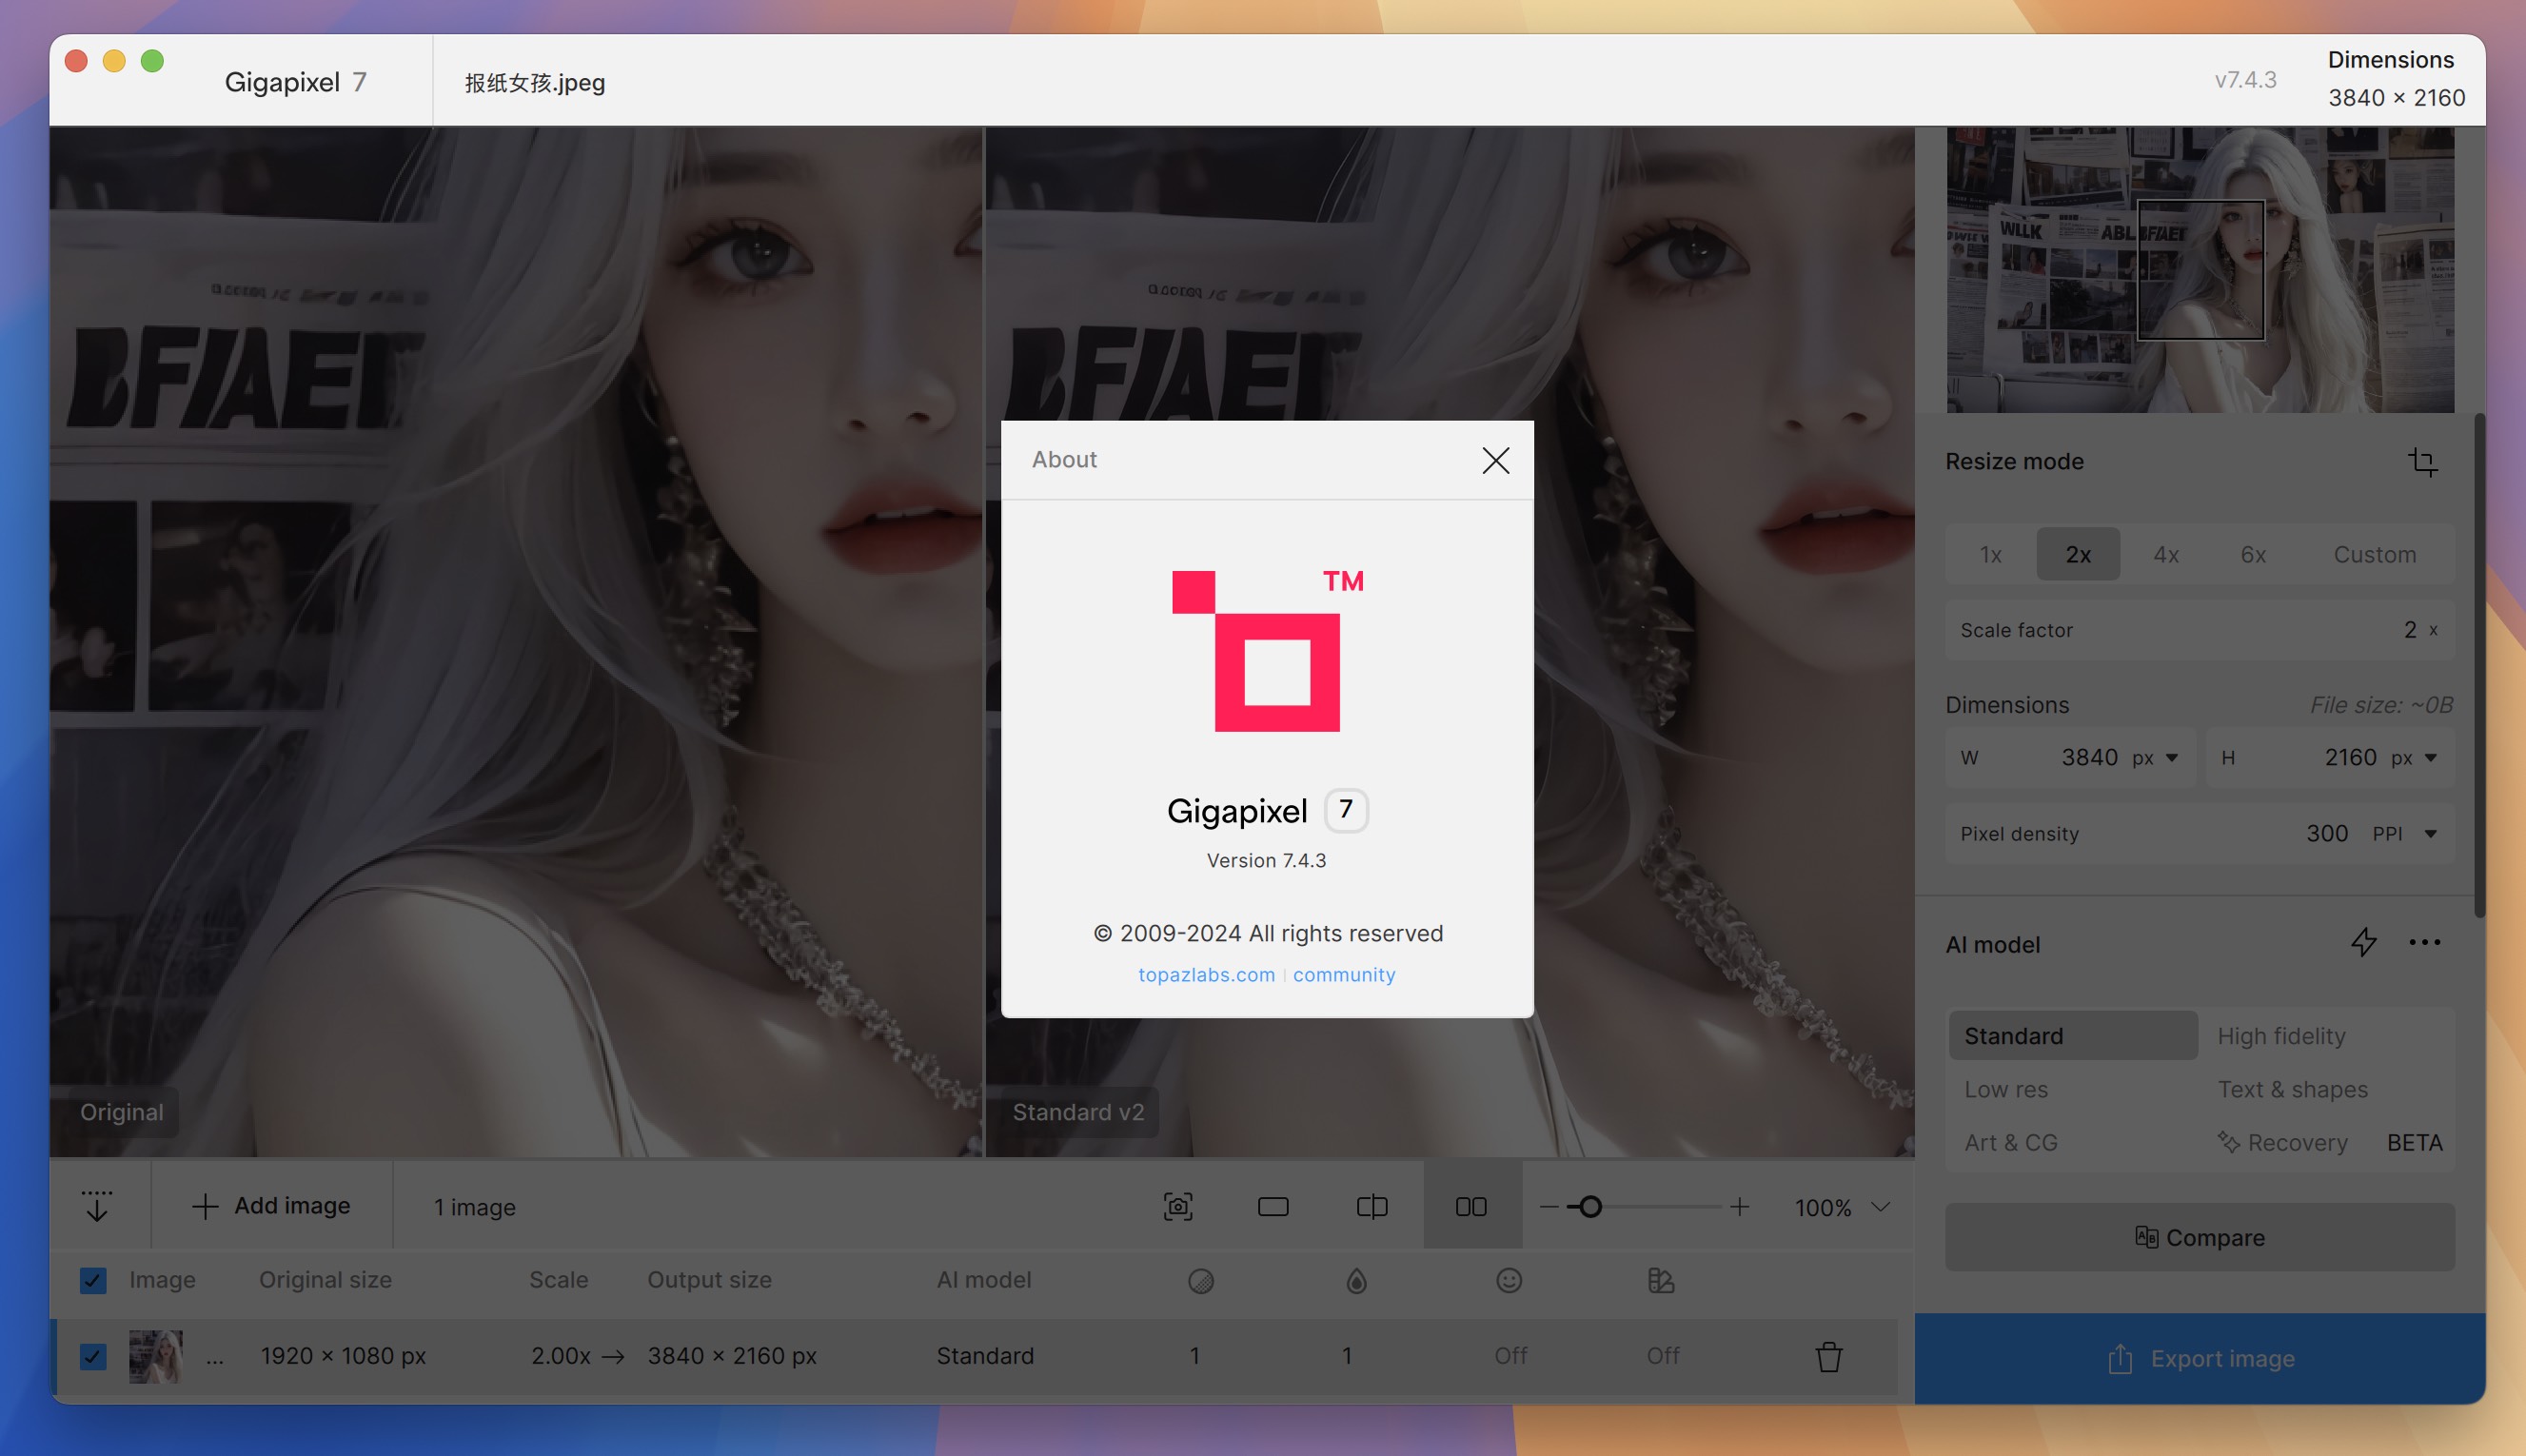
Task: Click the split-view comparison icon
Action: (1374, 1206)
